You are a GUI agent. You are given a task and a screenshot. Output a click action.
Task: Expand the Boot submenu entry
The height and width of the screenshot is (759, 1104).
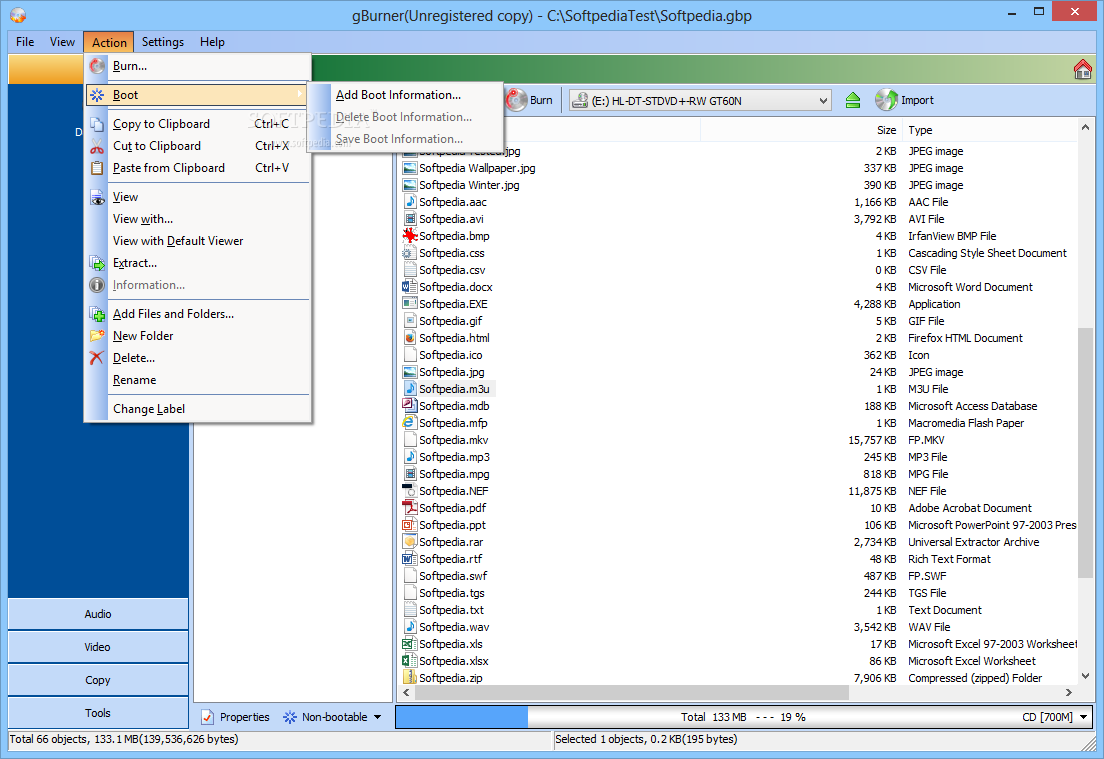[196, 95]
